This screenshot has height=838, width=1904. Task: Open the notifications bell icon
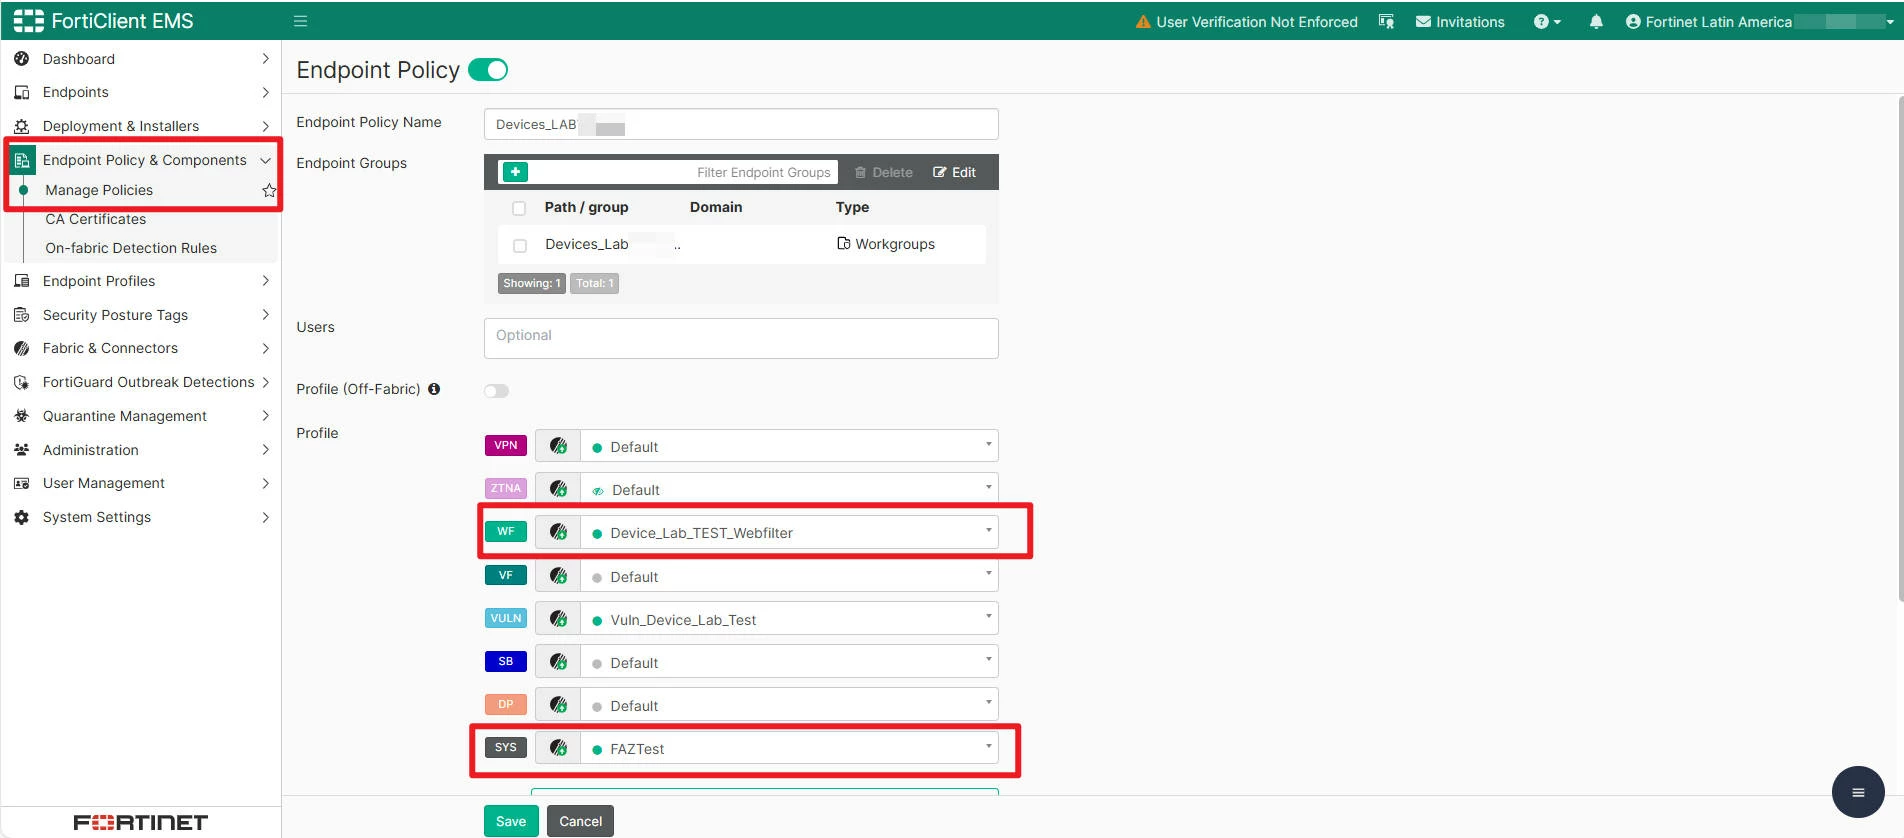(1596, 22)
